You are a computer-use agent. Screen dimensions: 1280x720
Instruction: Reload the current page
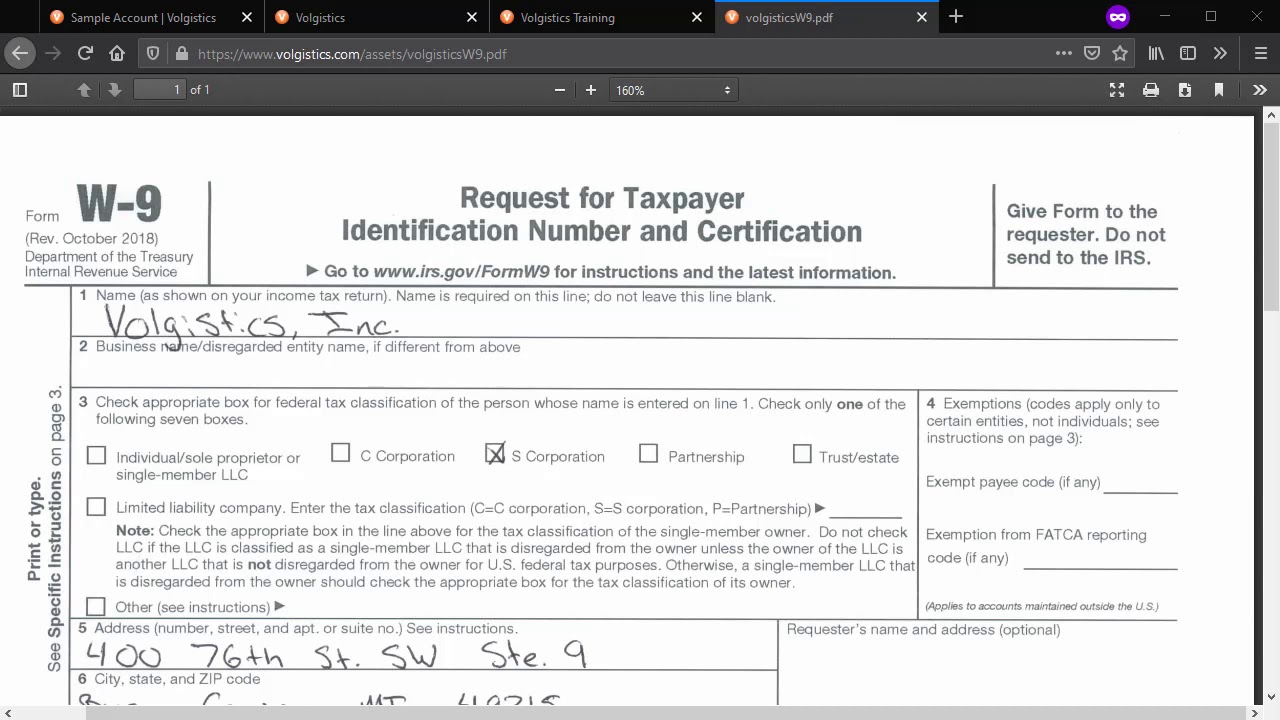tap(85, 54)
